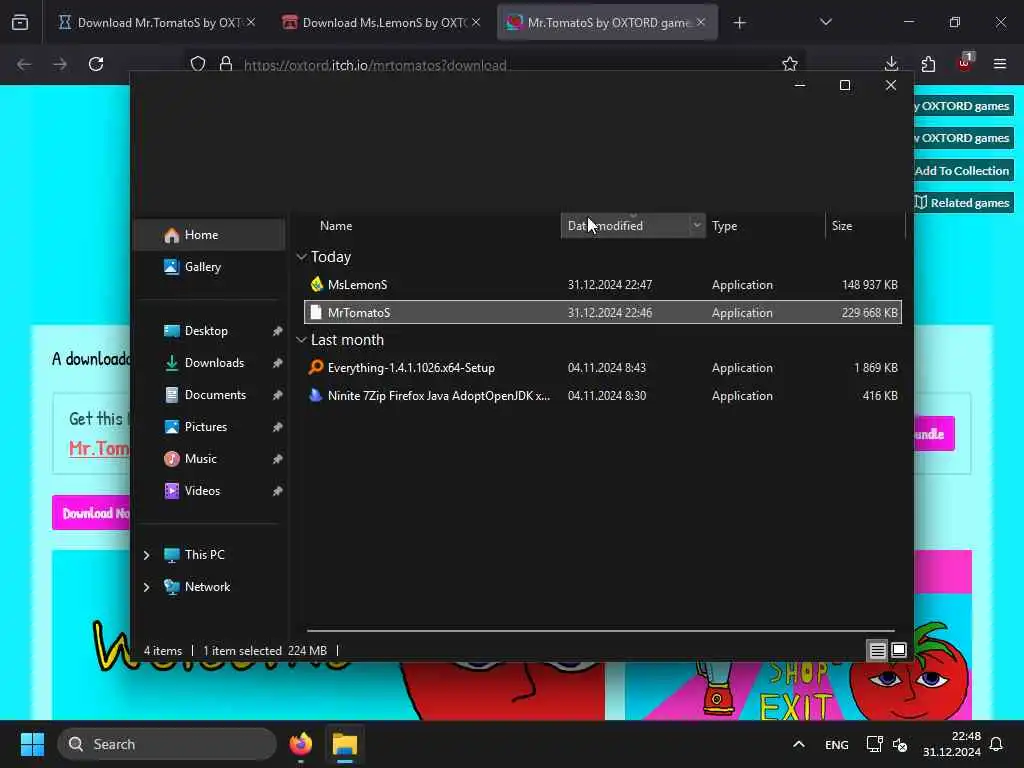Unpin Desktop using its pin icon
This screenshot has width=1024, height=768.
pos(278,331)
